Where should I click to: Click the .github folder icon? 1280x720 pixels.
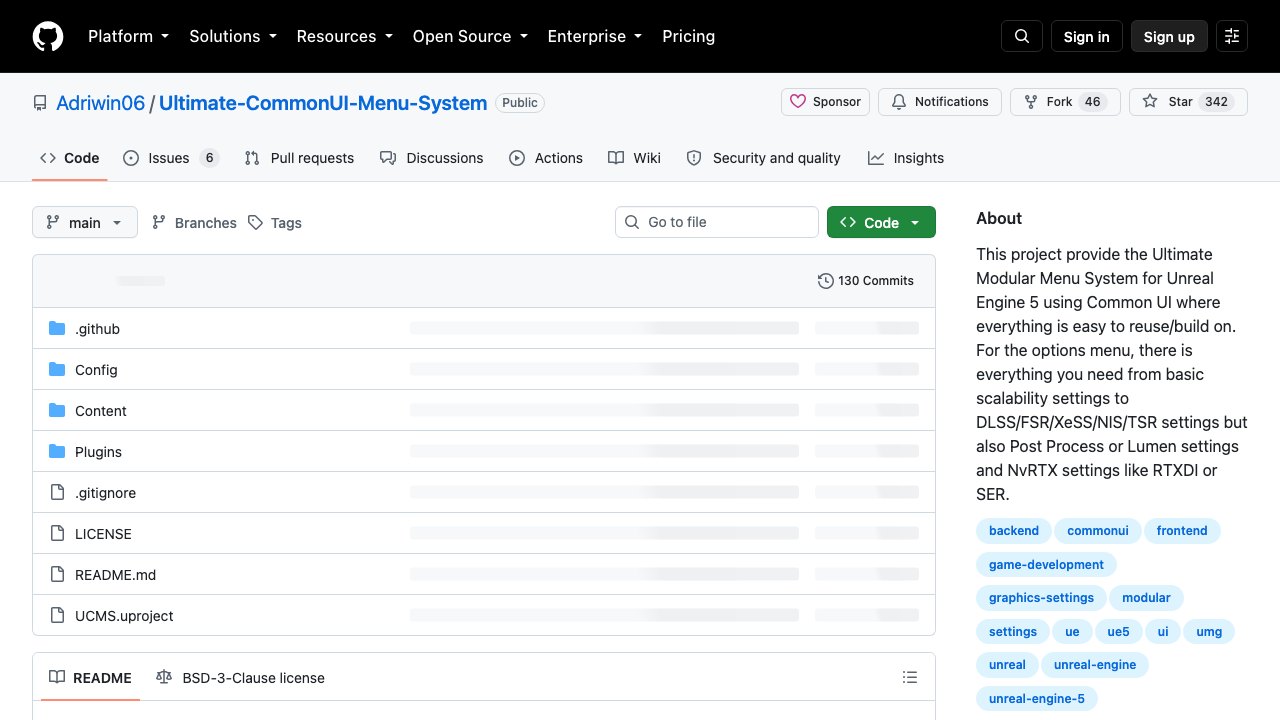coord(57,329)
